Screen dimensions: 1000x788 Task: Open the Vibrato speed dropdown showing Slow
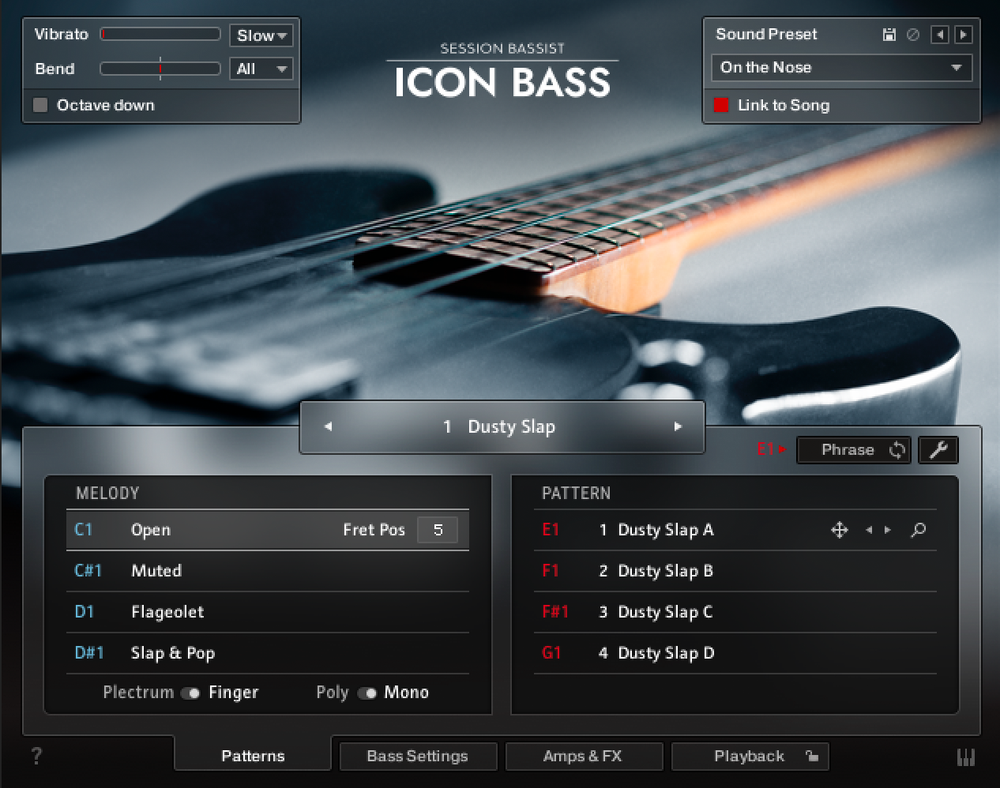261,34
